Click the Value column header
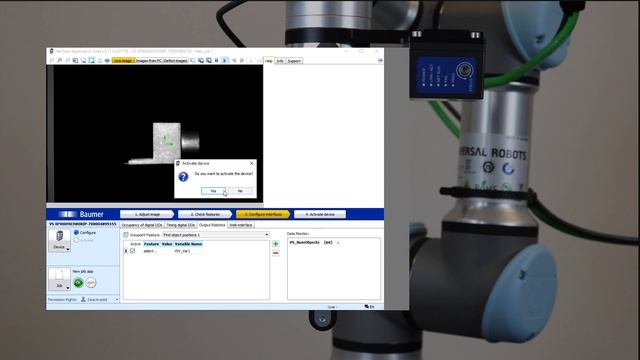 click(167, 244)
